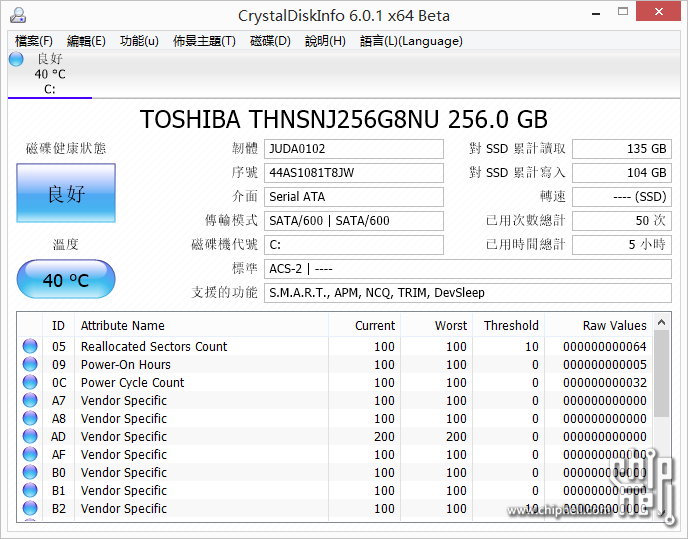Close the CrystalDiskInfo window

658,12
